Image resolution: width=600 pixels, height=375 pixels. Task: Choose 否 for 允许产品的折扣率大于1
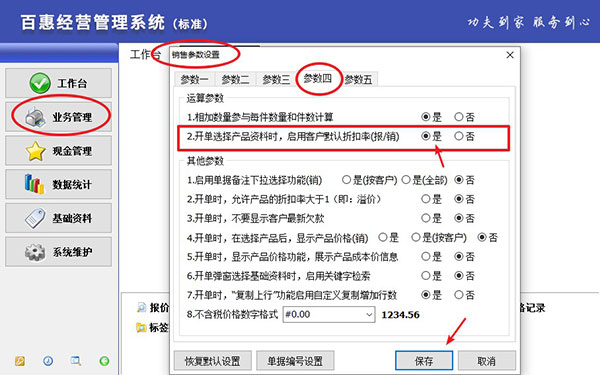pos(458,199)
